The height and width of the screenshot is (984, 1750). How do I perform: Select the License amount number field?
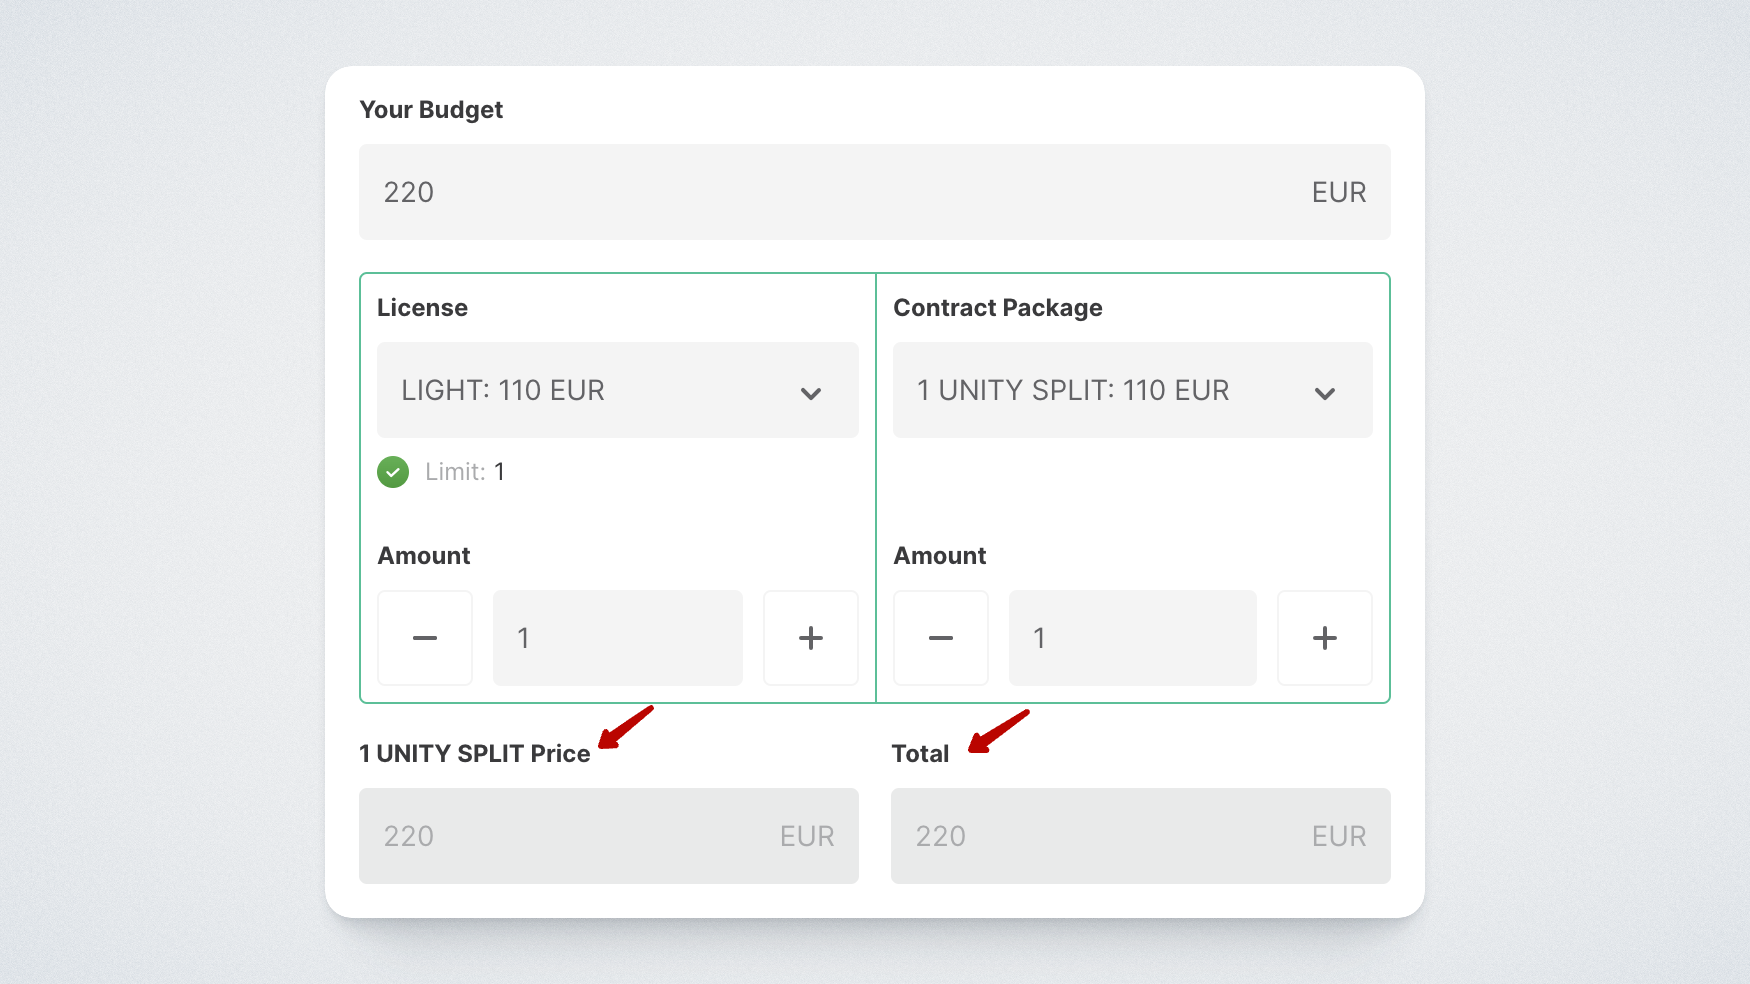[x=617, y=638]
